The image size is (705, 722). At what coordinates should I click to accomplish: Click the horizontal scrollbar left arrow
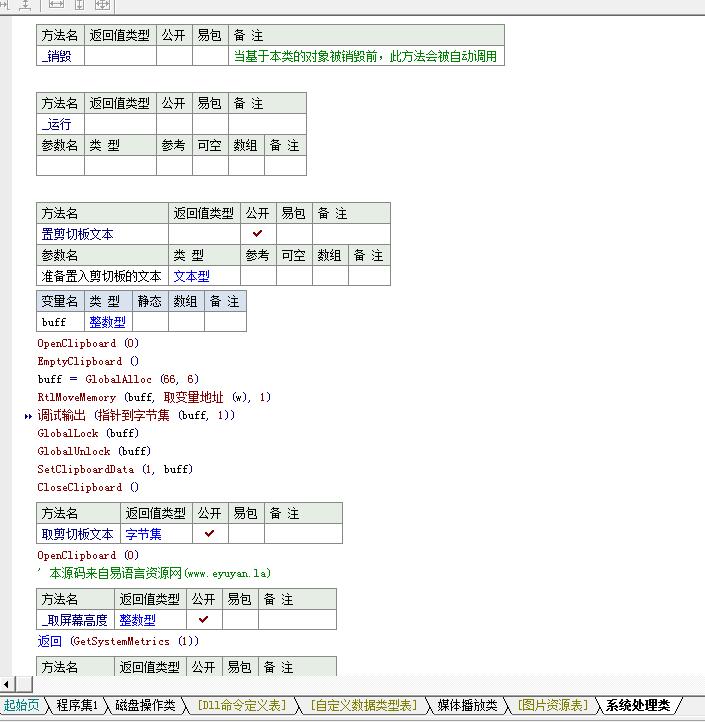(x=6, y=684)
